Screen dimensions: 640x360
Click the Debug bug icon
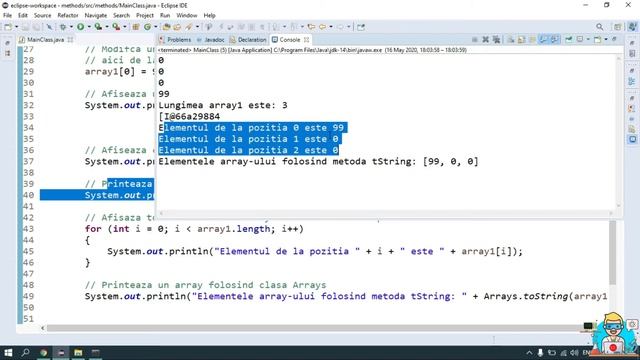[63, 27]
